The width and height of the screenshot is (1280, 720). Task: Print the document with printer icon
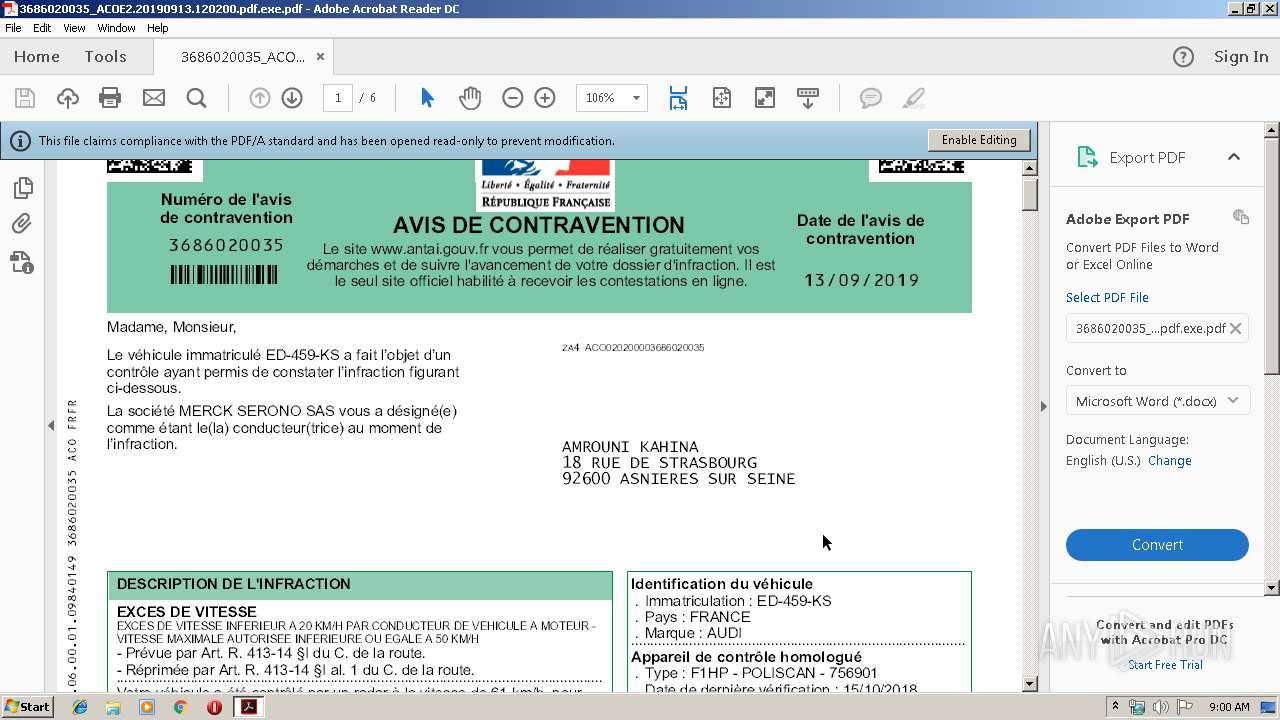pyautogui.click(x=110, y=98)
